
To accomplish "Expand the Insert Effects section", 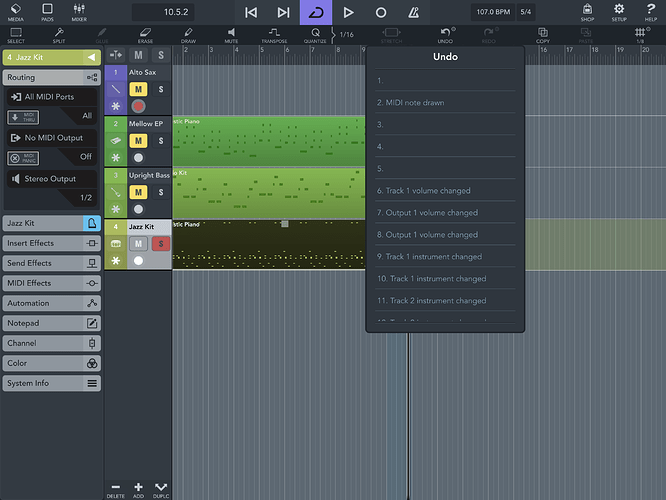I will (x=51, y=243).
